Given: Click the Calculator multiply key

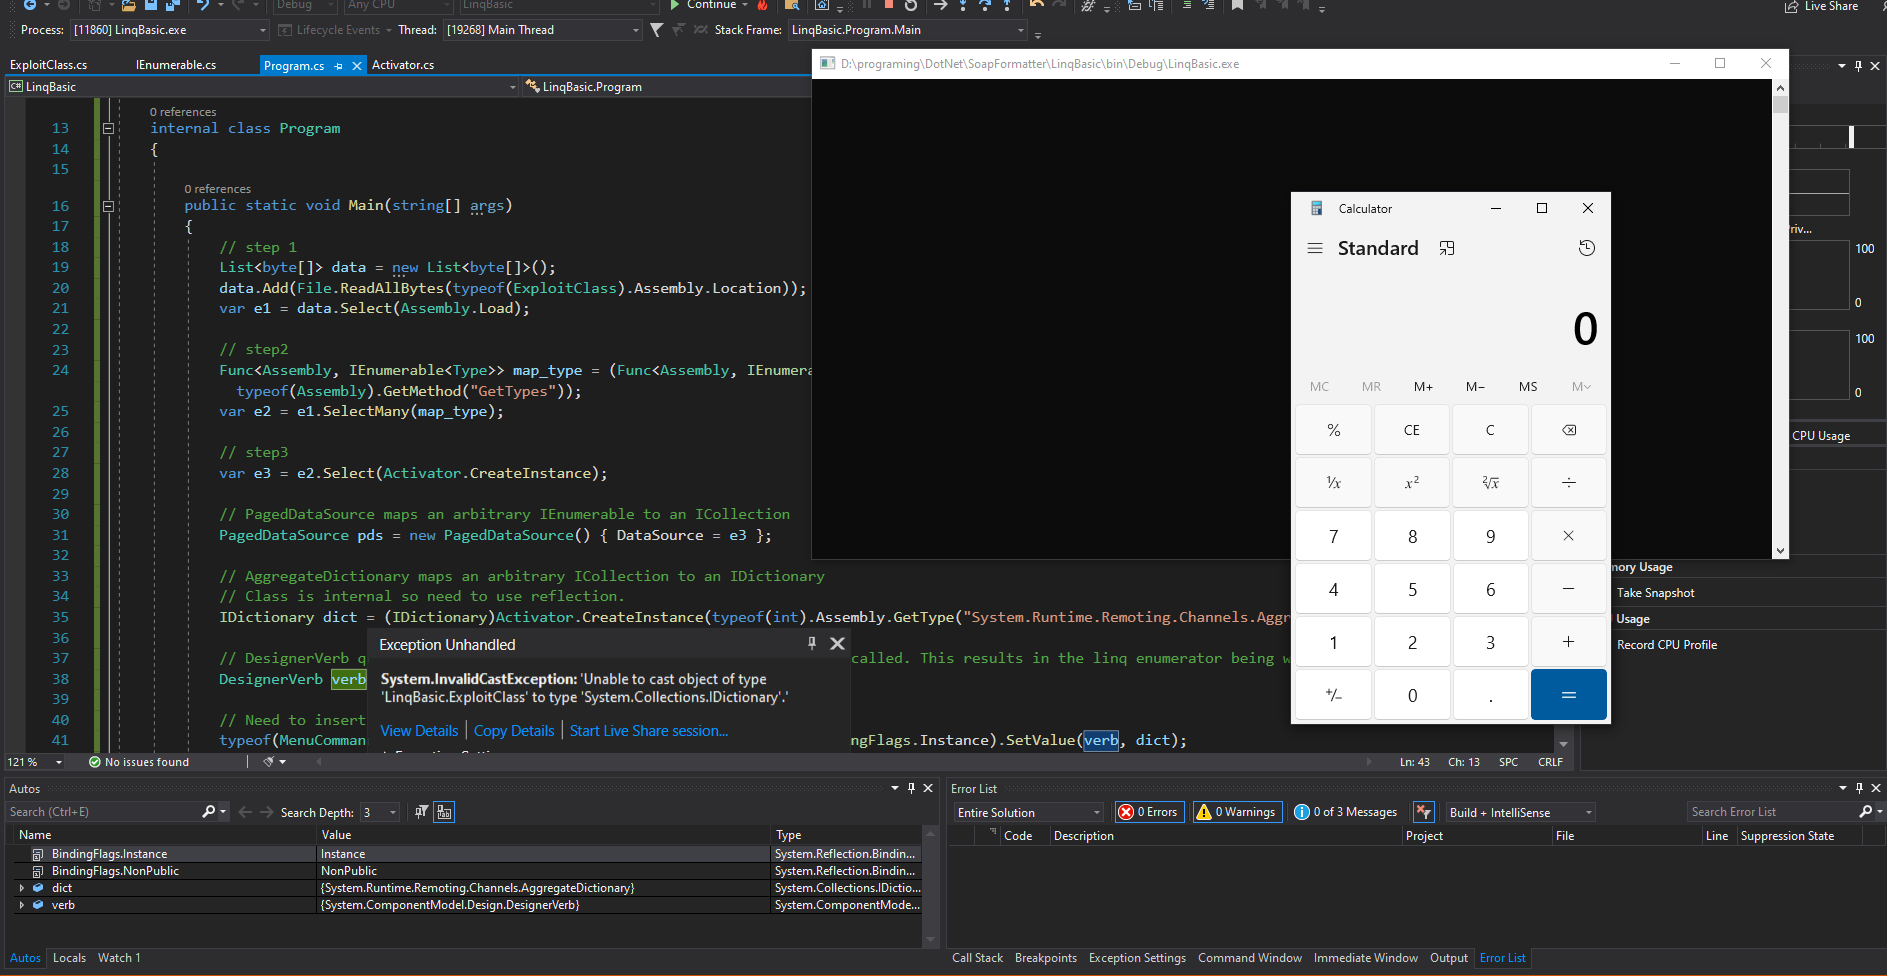Looking at the screenshot, I should pyautogui.click(x=1568, y=536).
